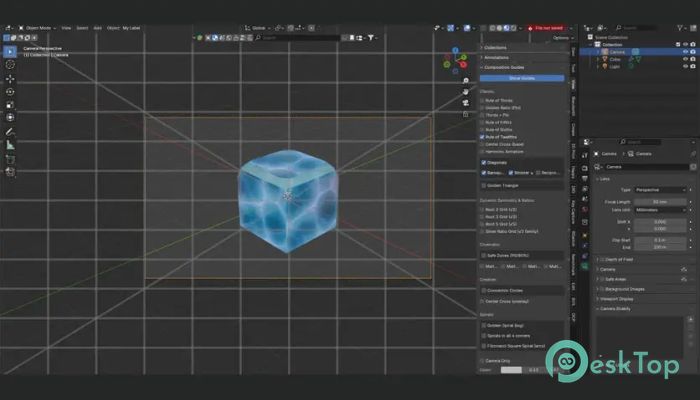This screenshot has width=700, height=400.
Task: Expand the Annotations panel in sidebar
Action: pos(496,58)
